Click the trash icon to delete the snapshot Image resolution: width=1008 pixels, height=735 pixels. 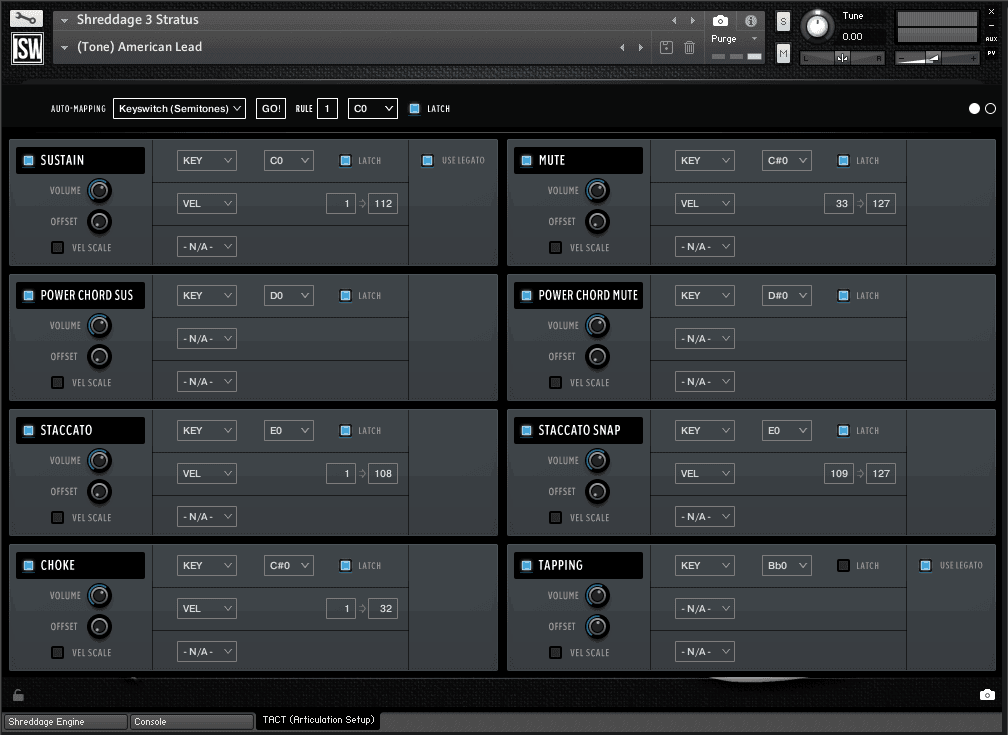coord(690,47)
